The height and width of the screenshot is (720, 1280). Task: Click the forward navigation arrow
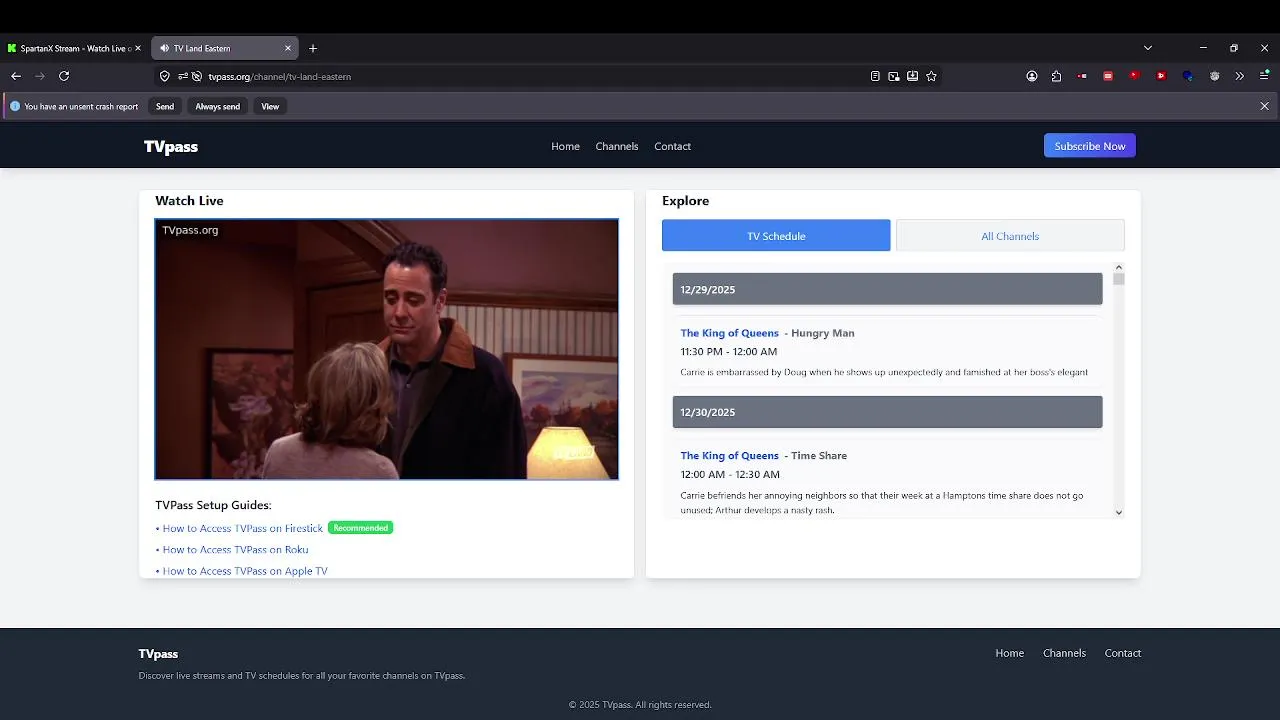pos(40,76)
